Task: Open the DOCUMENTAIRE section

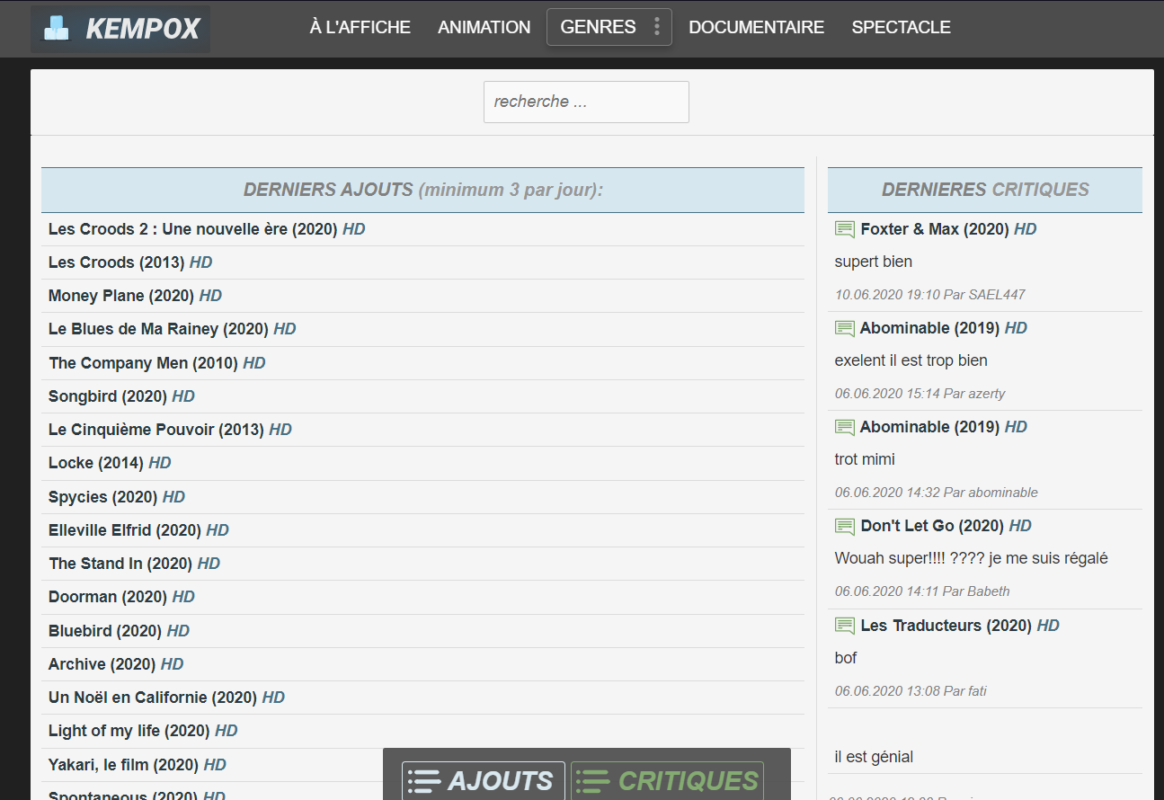Action: [x=756, y=27]
